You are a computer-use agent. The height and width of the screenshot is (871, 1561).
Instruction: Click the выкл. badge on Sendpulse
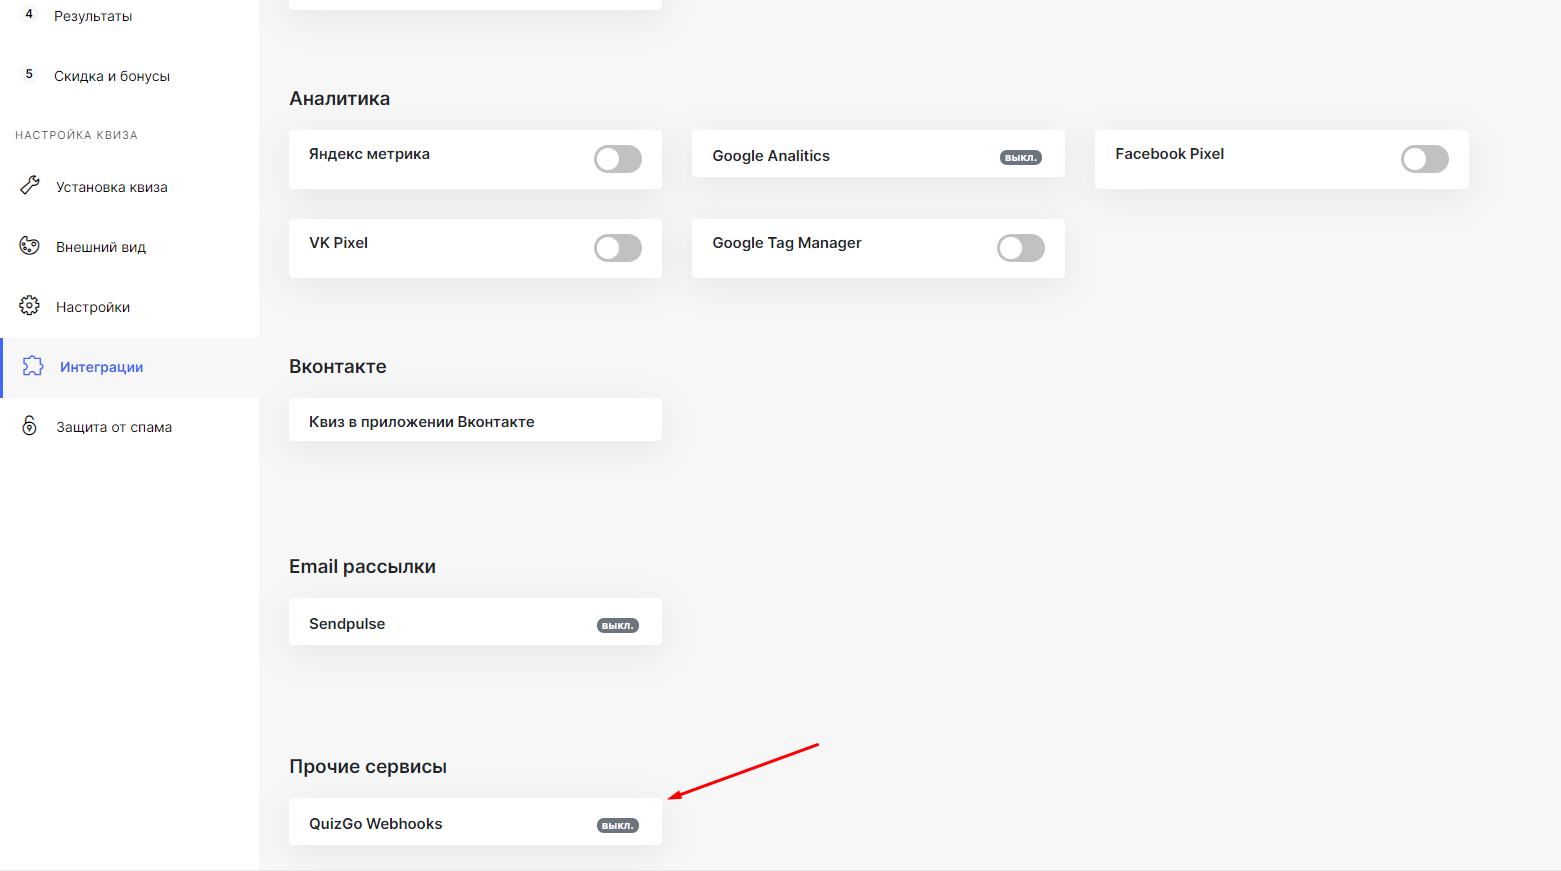click(x=618, y=626)
